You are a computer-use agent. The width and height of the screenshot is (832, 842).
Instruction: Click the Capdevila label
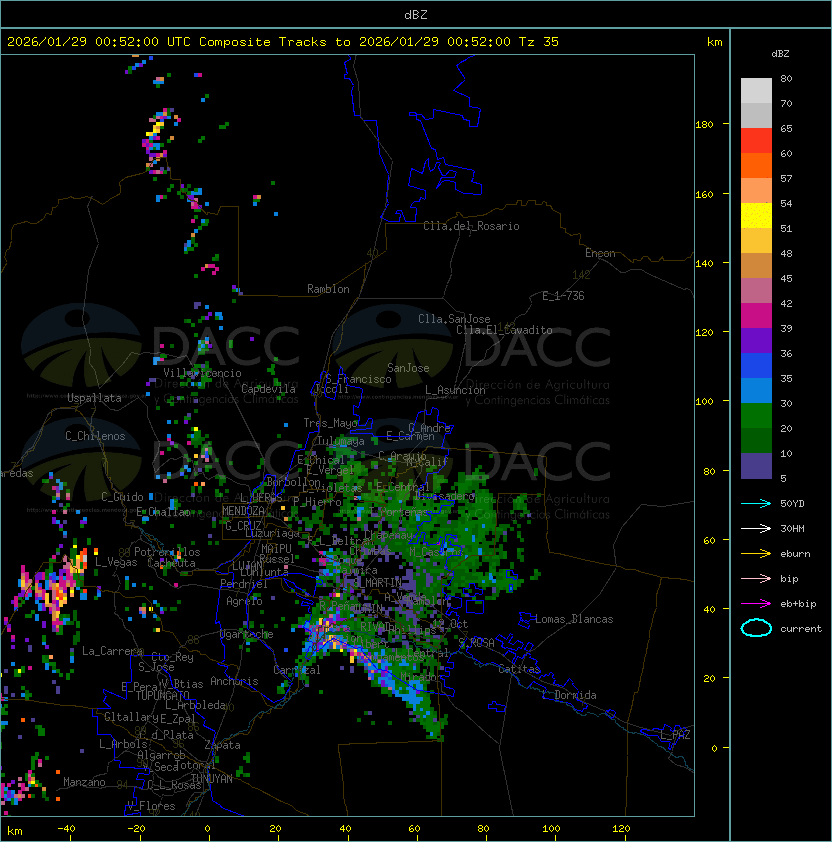point(268,389)
